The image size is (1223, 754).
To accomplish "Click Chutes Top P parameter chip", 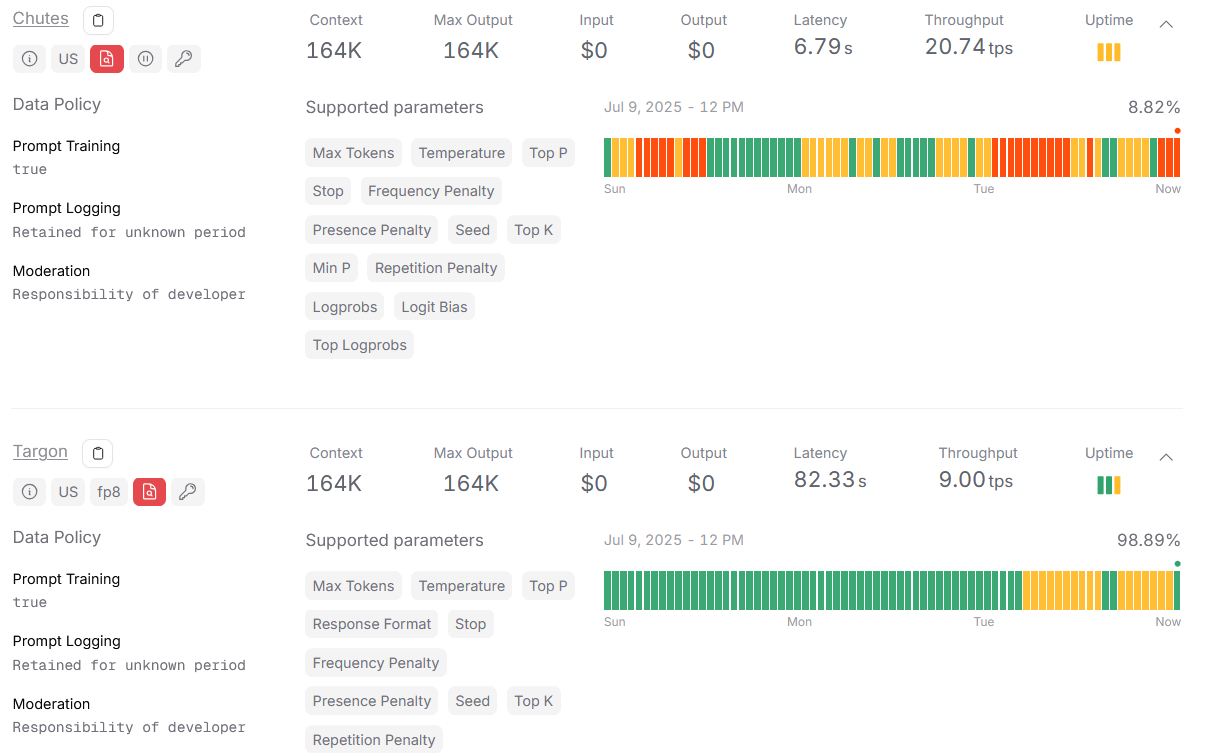I will (548, 153).
